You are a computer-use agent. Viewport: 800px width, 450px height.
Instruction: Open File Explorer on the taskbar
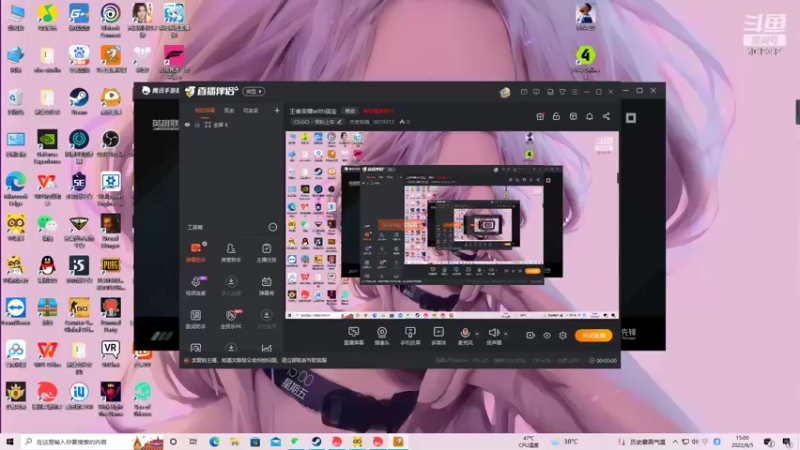[x=235, y=441]
